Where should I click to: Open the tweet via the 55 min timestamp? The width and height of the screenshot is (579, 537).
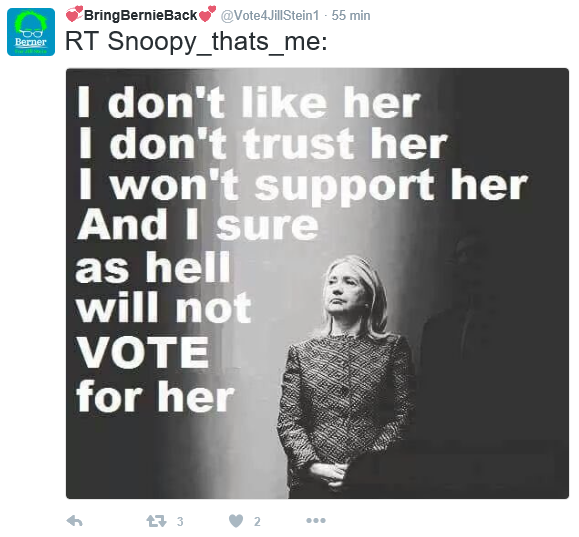351,16
